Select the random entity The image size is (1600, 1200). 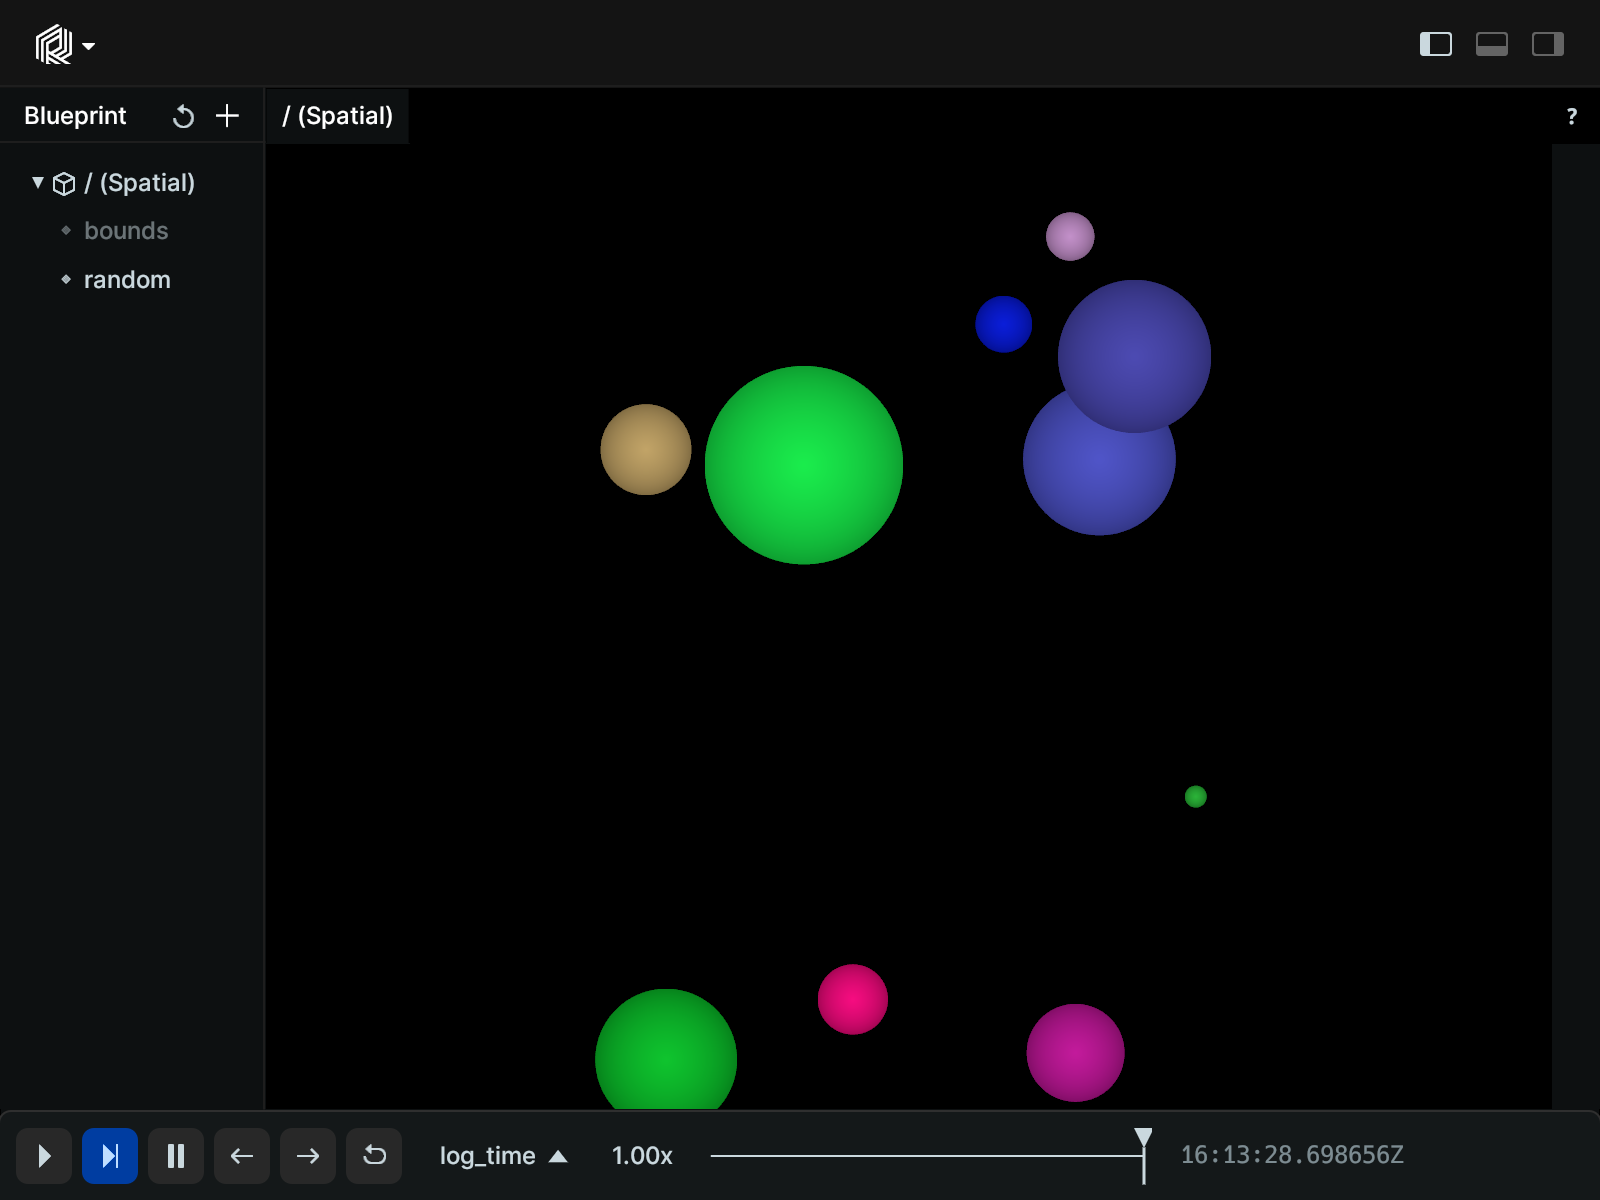point(127,280)
